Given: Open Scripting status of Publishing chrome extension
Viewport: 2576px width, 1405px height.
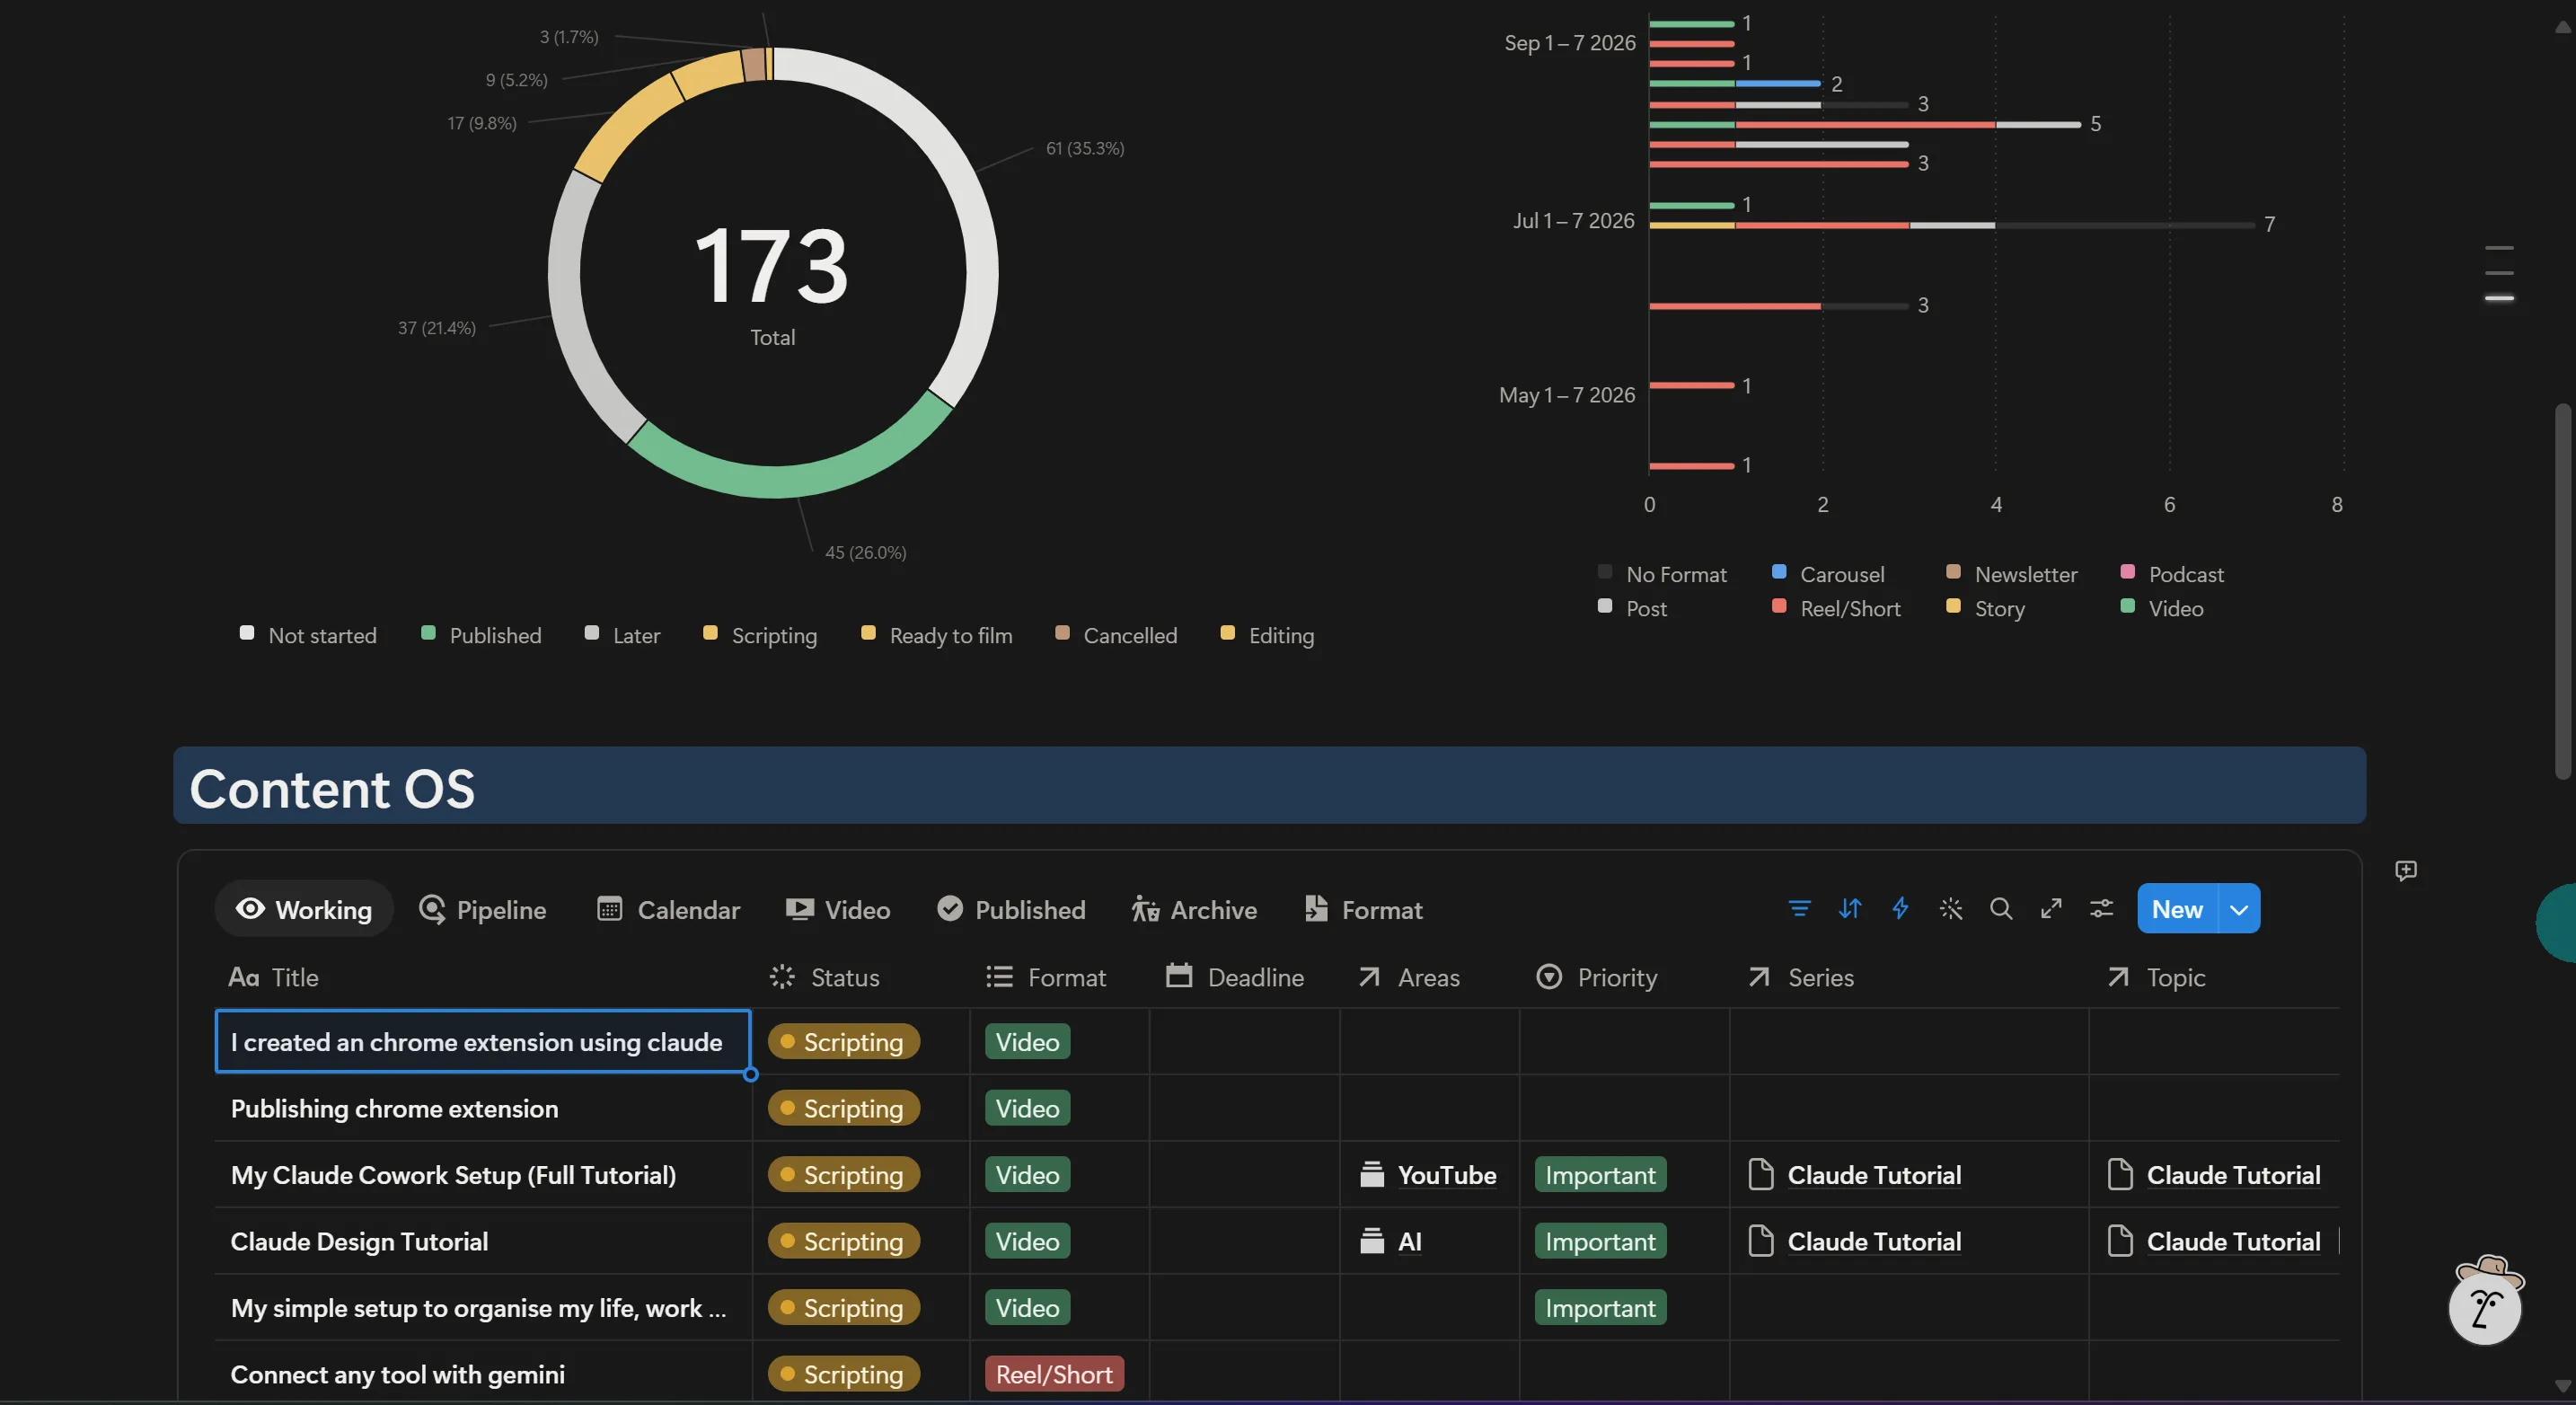Looking at the screenshot, I should (843, 1108).
